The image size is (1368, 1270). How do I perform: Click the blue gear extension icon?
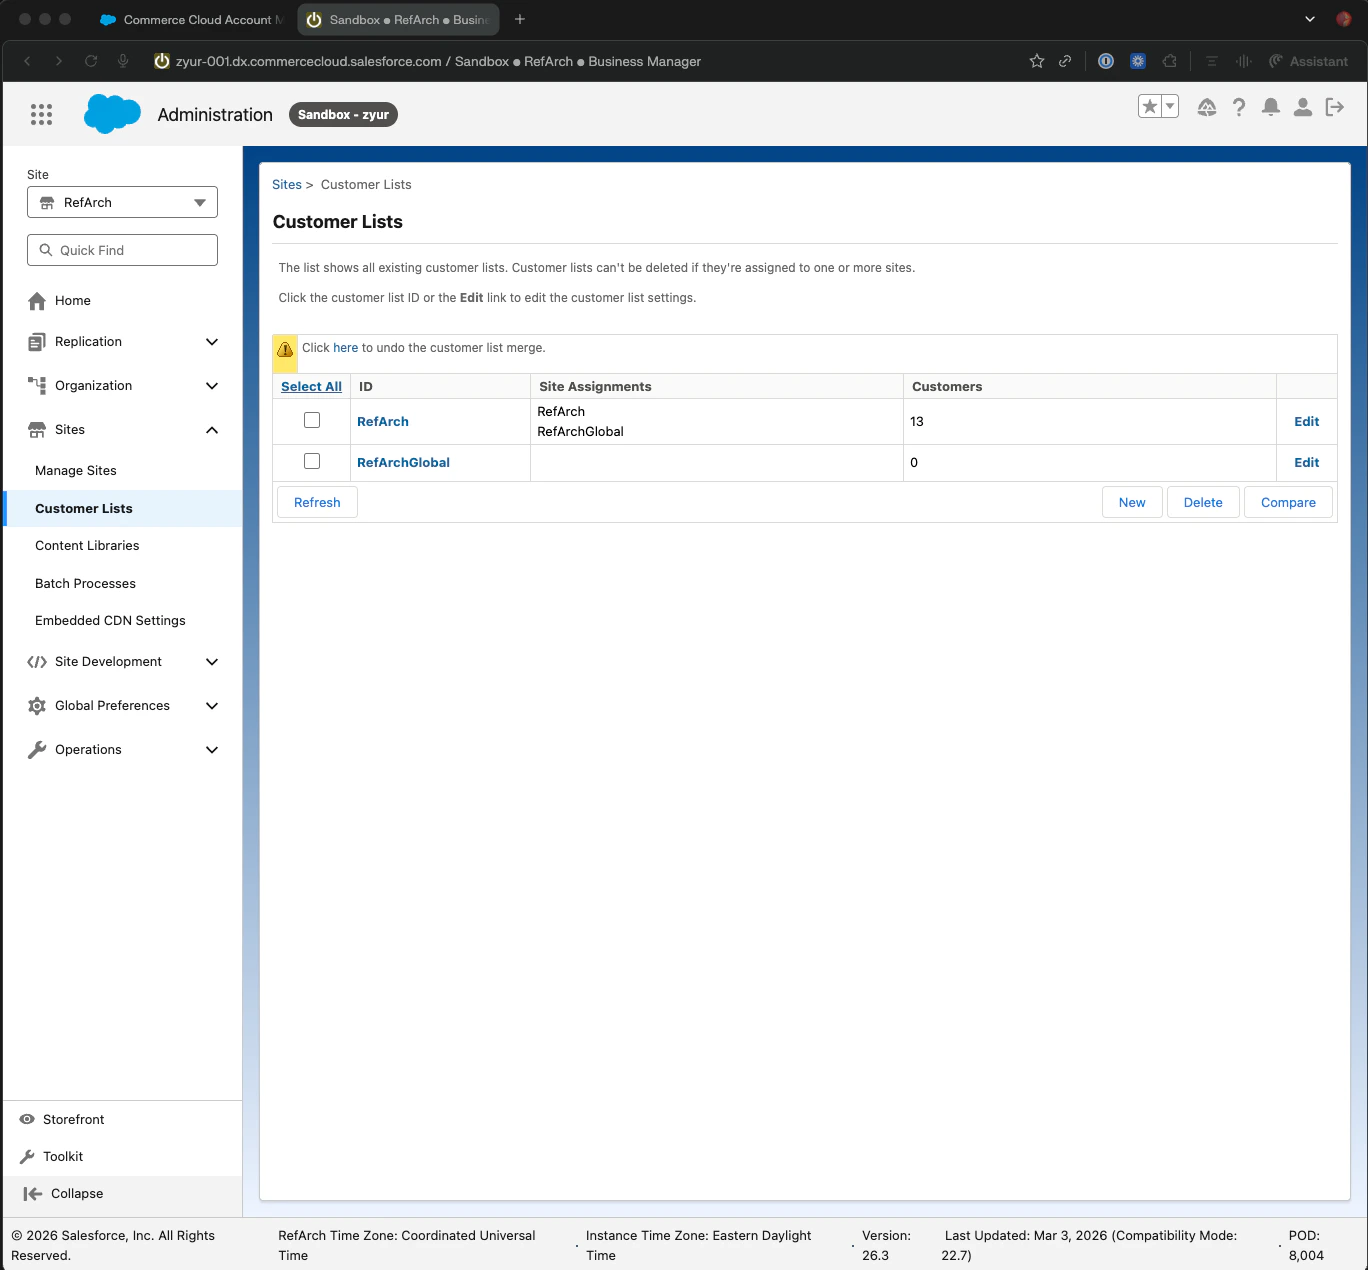pos(1138,61)
